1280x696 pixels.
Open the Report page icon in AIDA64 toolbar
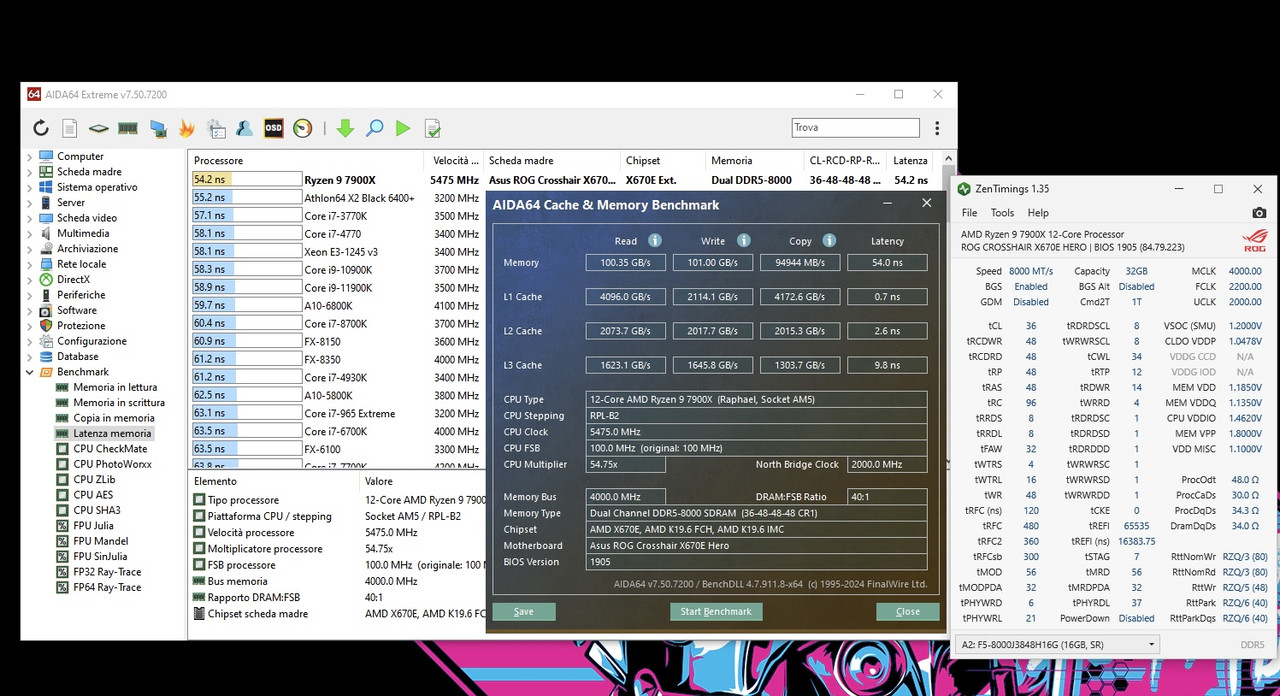click(70, 128)
